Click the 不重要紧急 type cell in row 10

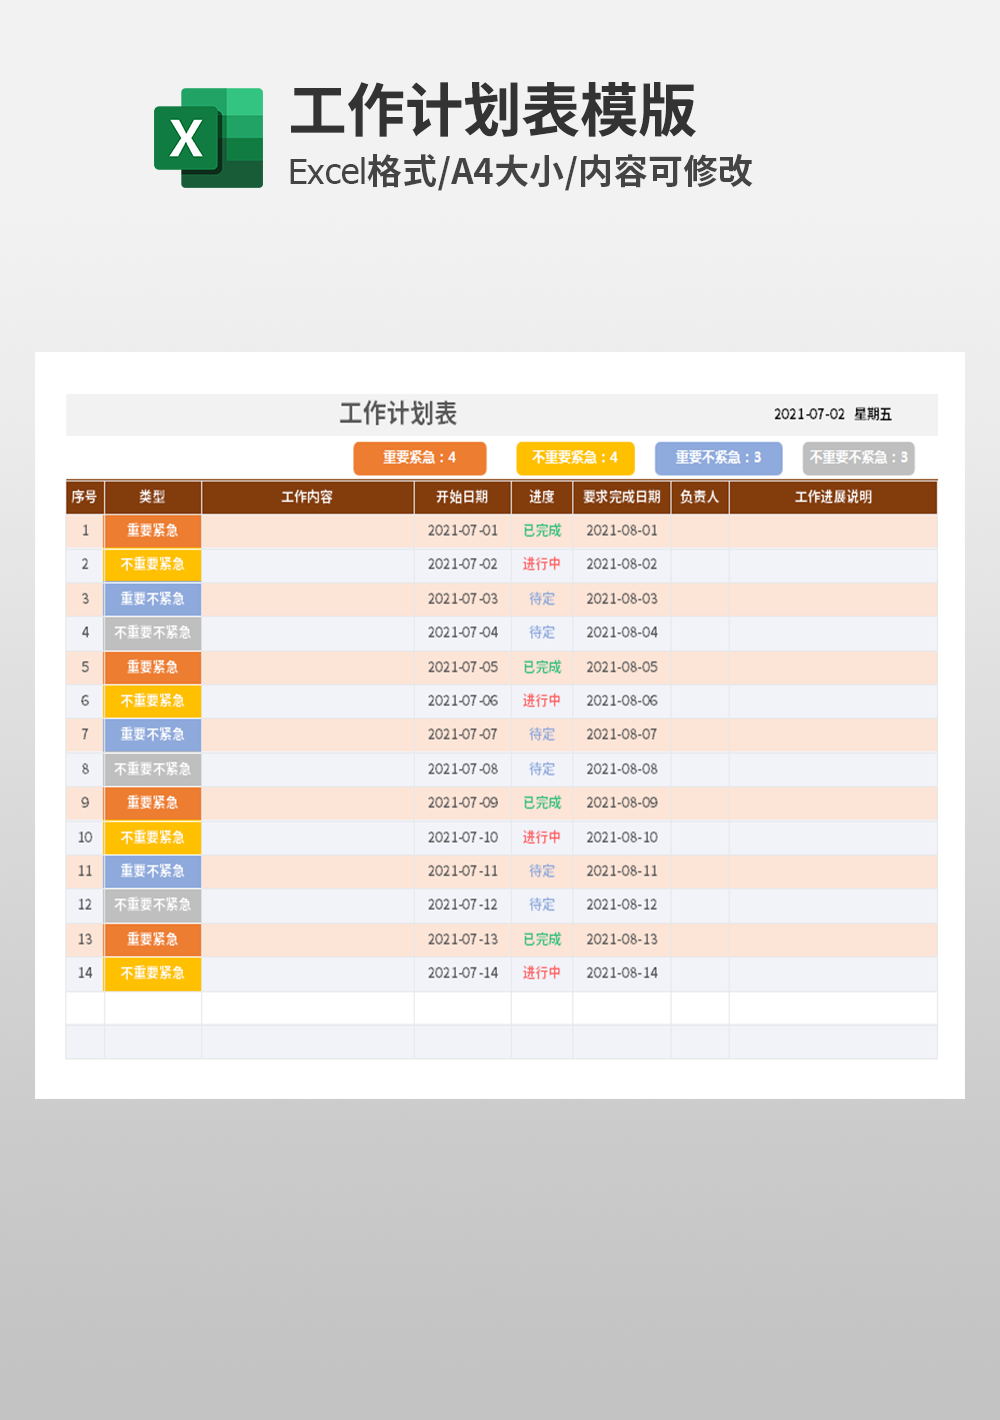click(153, 837)
